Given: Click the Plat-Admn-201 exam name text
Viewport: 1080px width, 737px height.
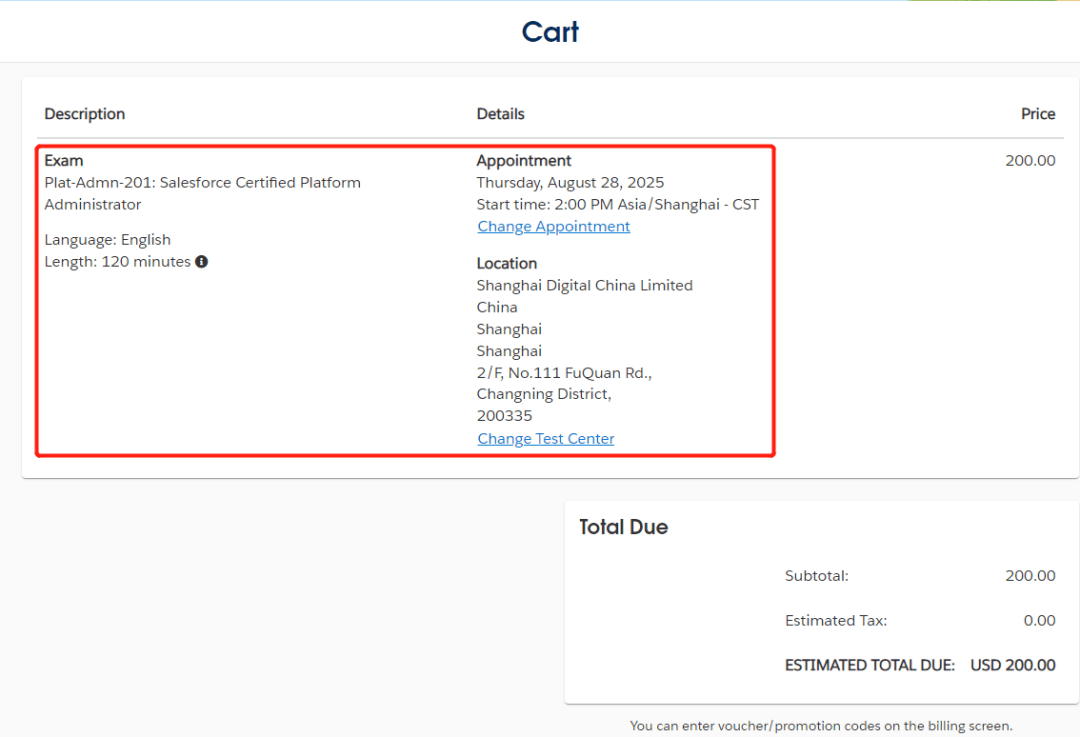Looking at the screenshot, I should click(x=202, y=183).
